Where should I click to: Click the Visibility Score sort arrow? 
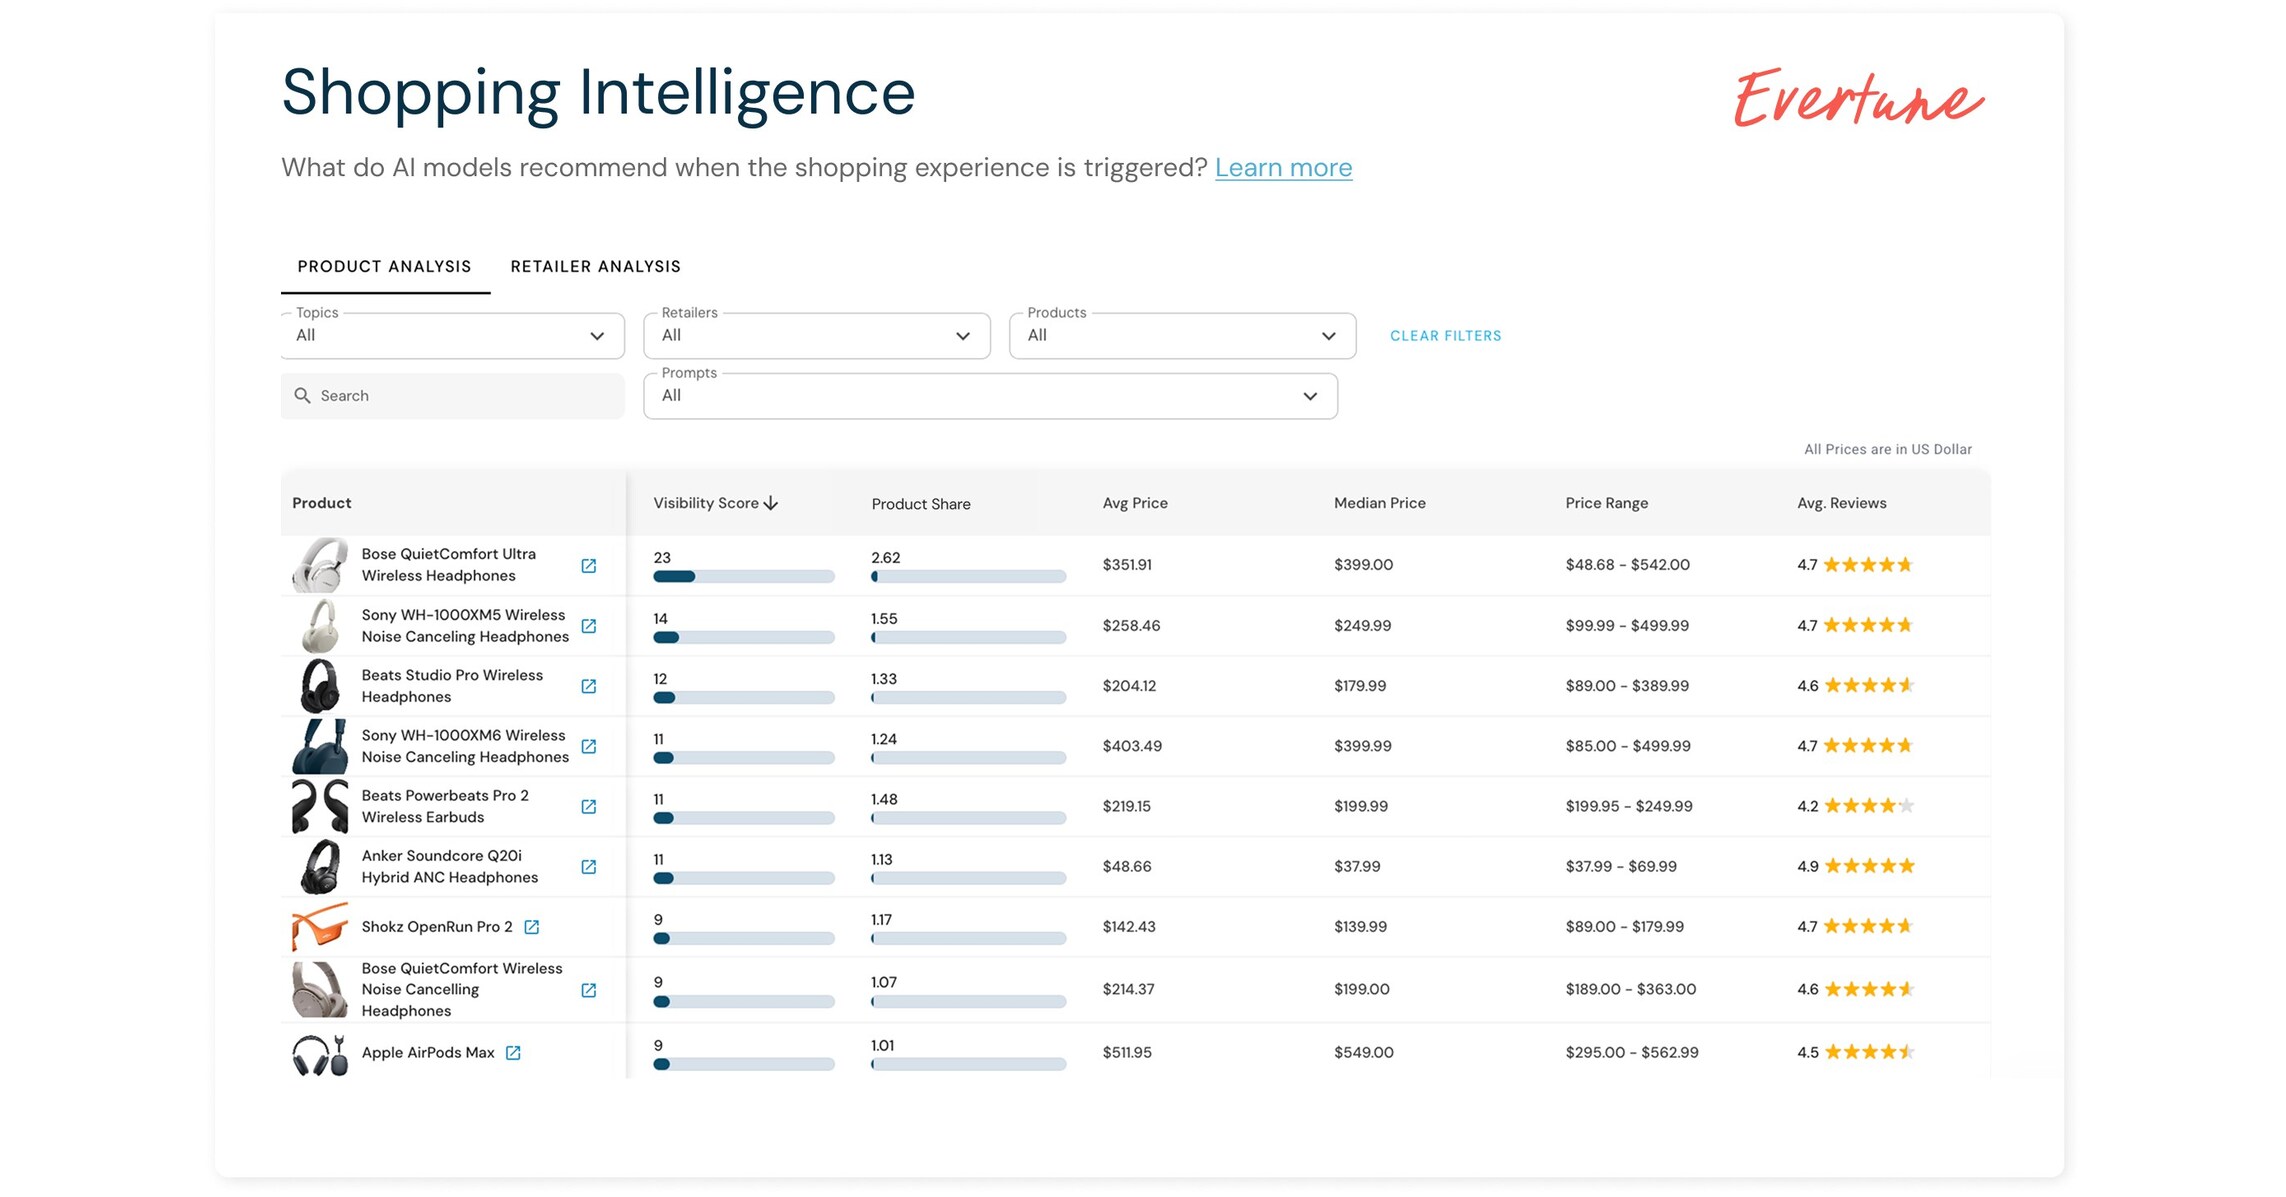(771, 503)
